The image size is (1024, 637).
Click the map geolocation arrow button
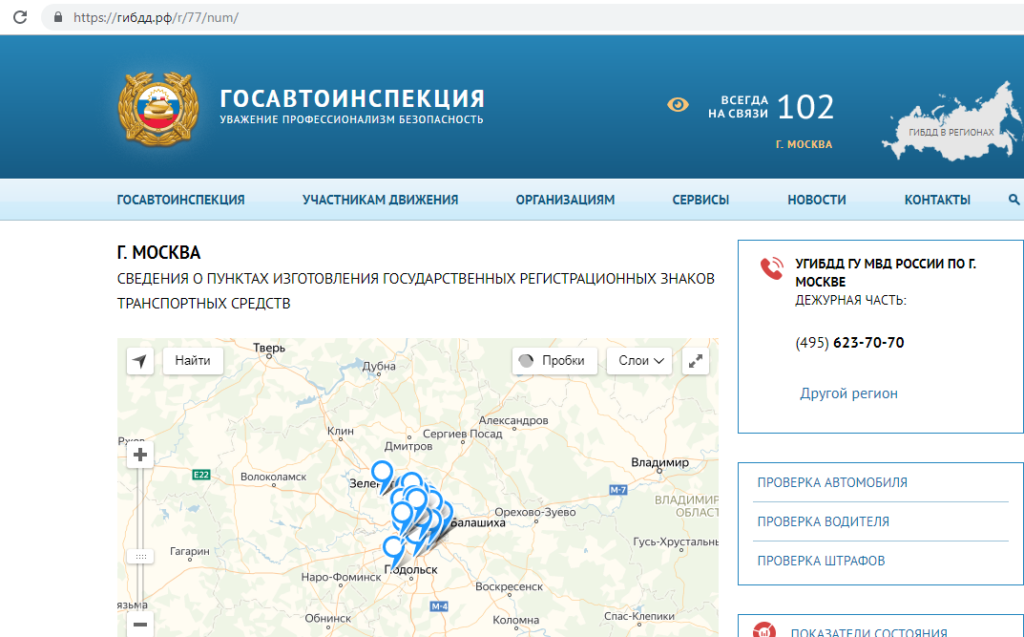point(140,361)
